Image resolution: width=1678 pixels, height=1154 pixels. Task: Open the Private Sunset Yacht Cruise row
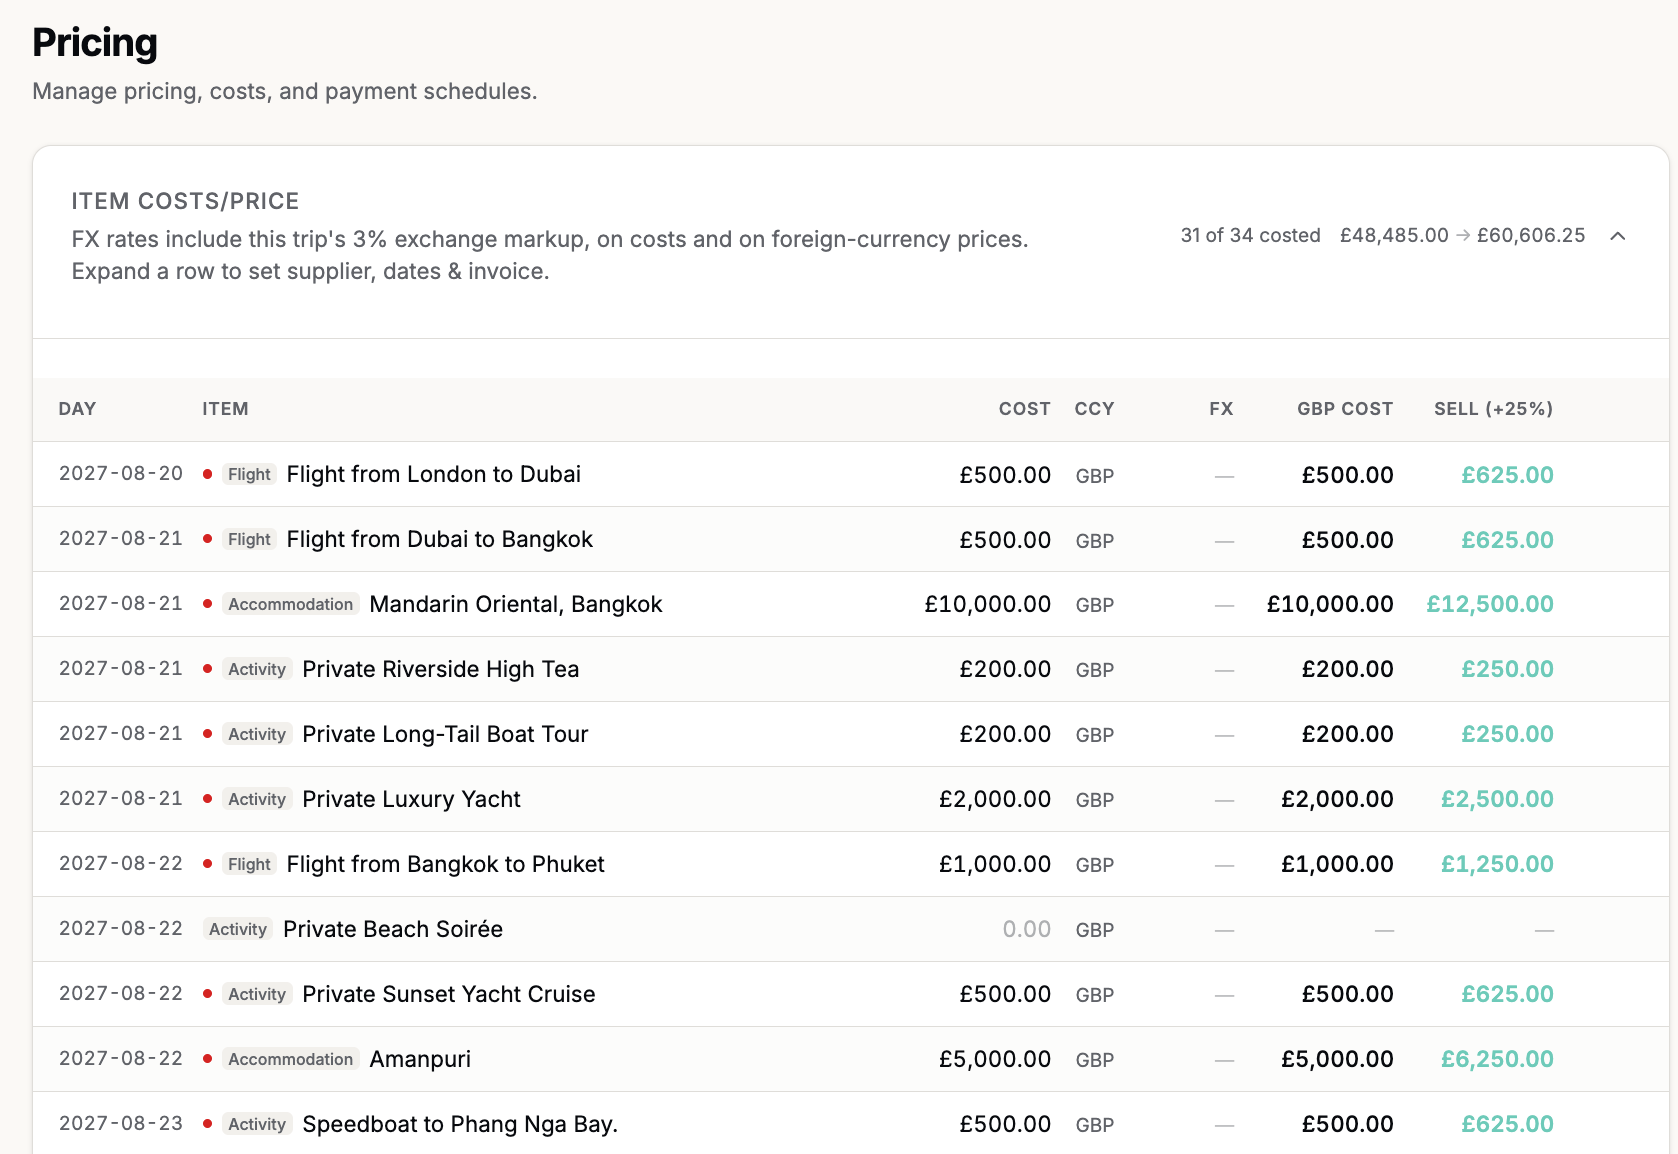(850, 994)
